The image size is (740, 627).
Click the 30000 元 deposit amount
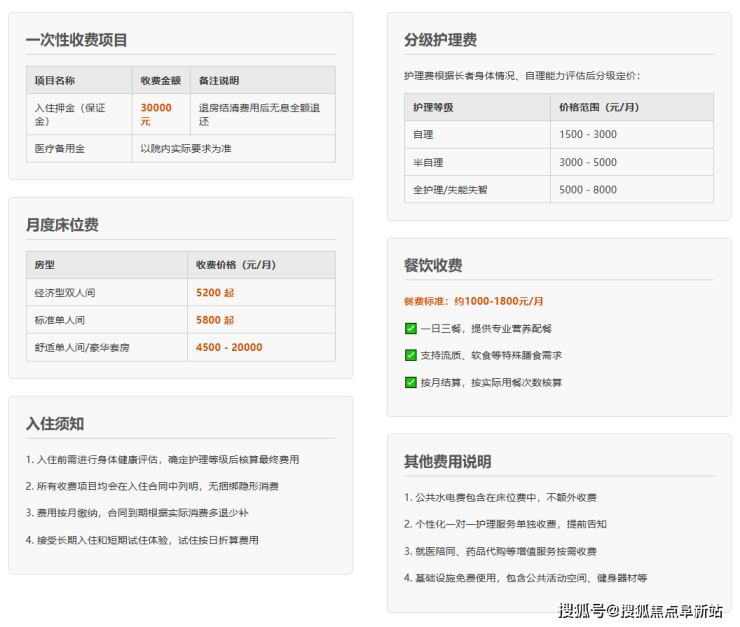(156, 115)
